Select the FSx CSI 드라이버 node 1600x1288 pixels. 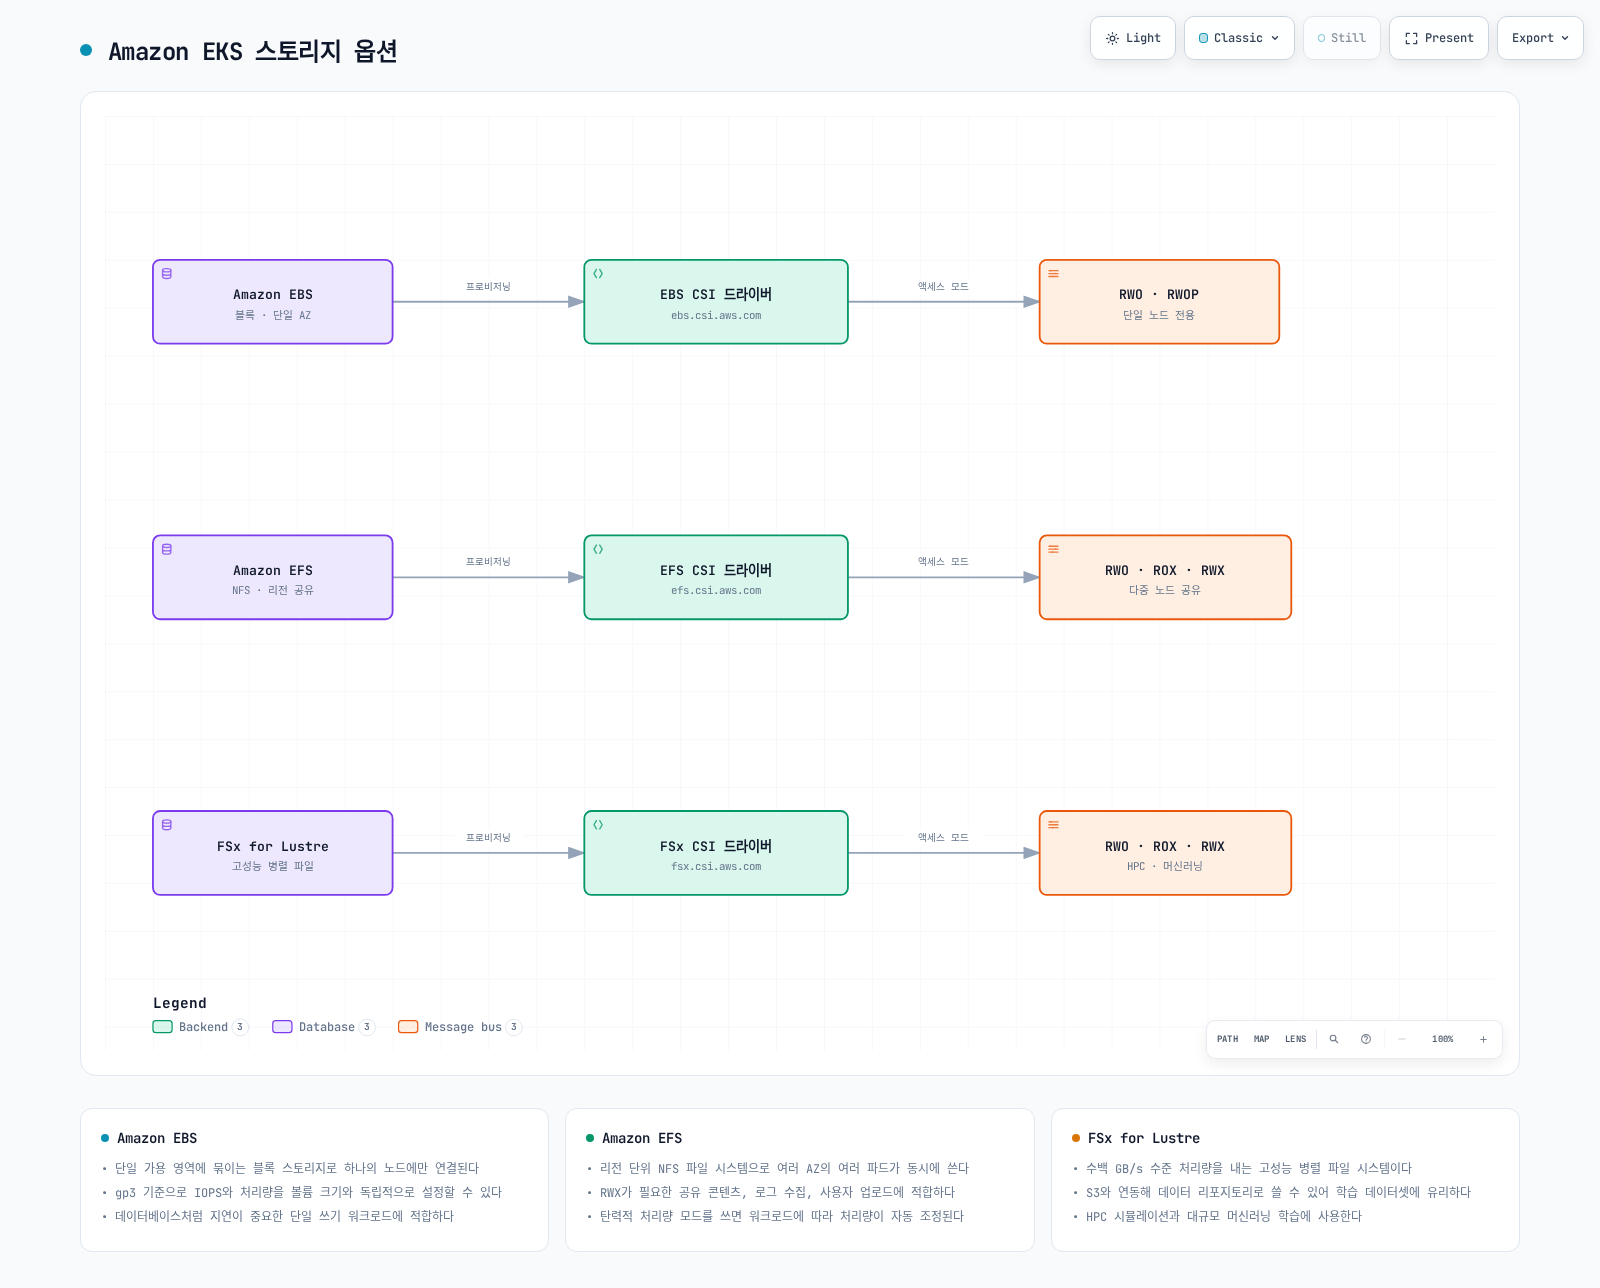[716, 853]
